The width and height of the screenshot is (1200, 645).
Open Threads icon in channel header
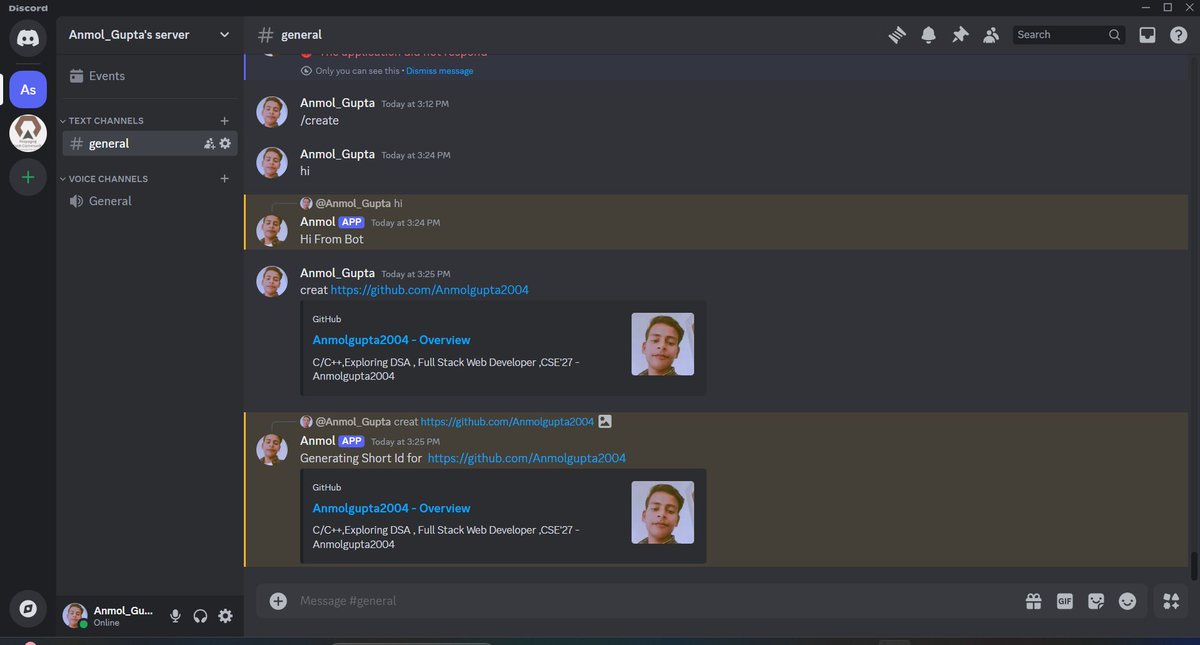[x=897, y=35]
